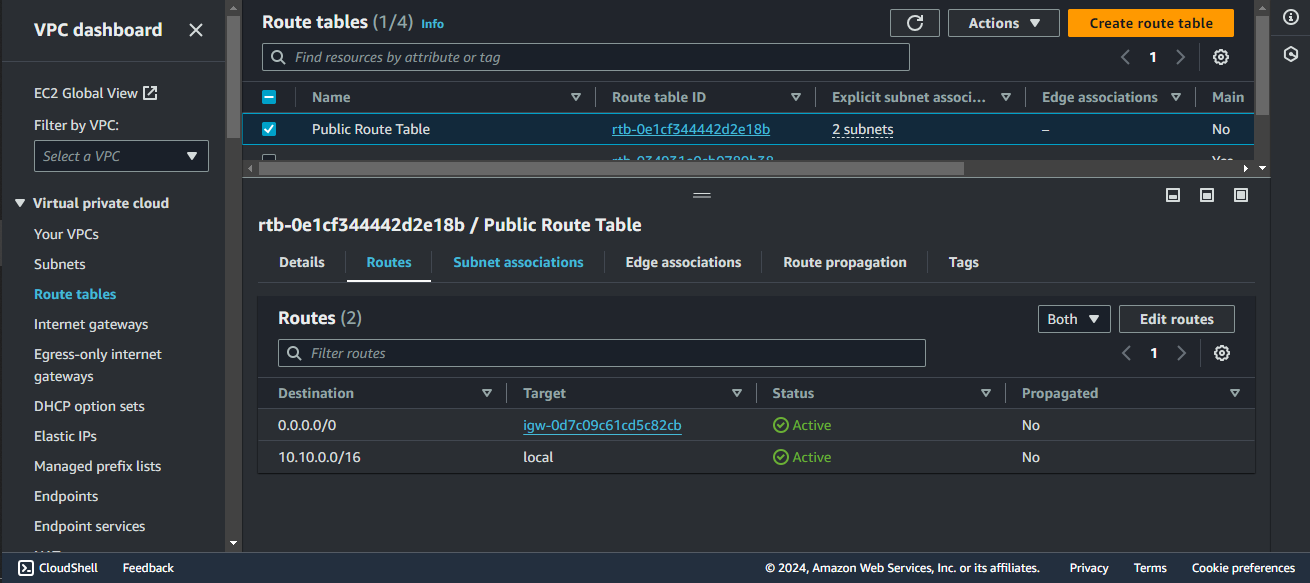Click Create route table button

coord(1151,23)
